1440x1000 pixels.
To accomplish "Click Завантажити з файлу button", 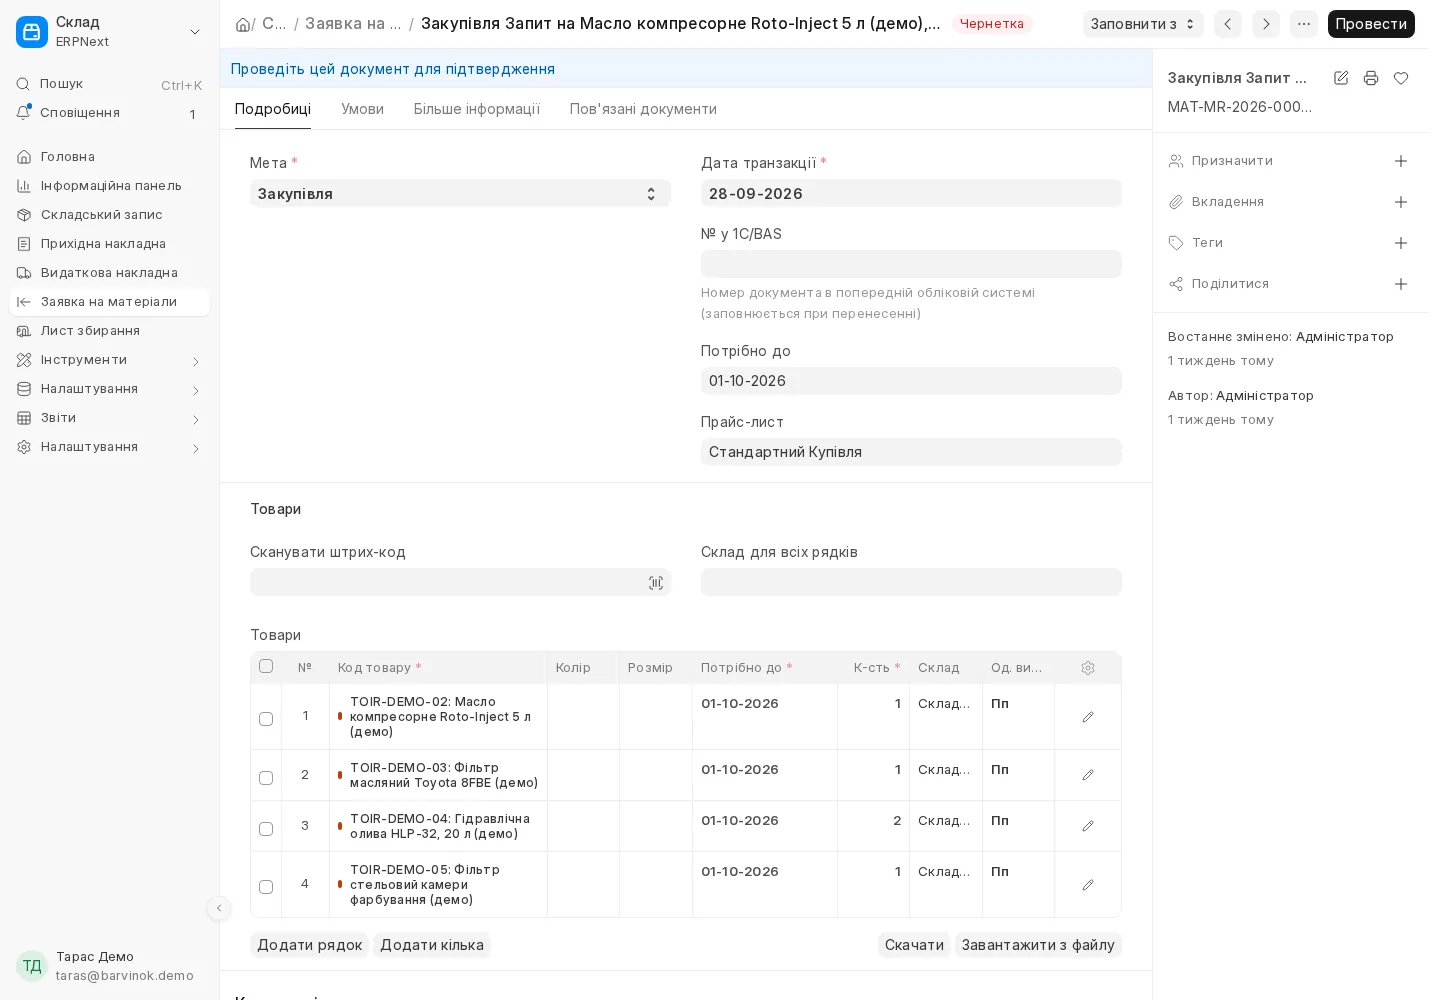I will coord(1038,945).
